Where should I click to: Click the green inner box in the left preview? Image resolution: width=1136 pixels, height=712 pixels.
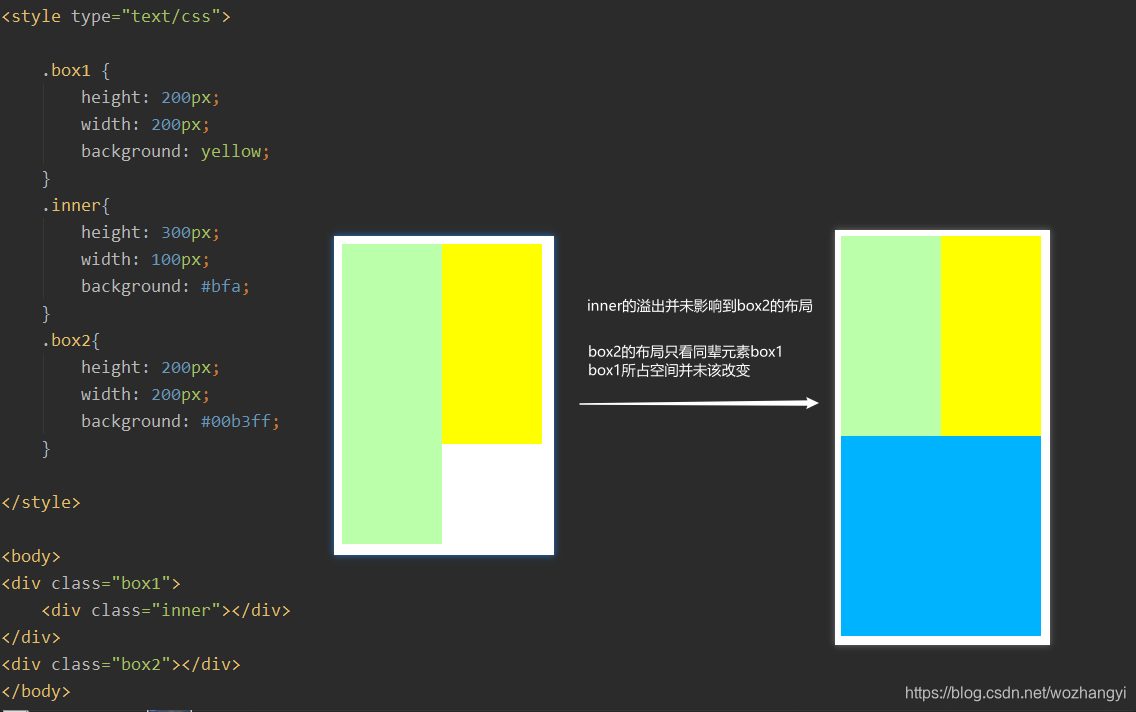[x=392, y=393]
